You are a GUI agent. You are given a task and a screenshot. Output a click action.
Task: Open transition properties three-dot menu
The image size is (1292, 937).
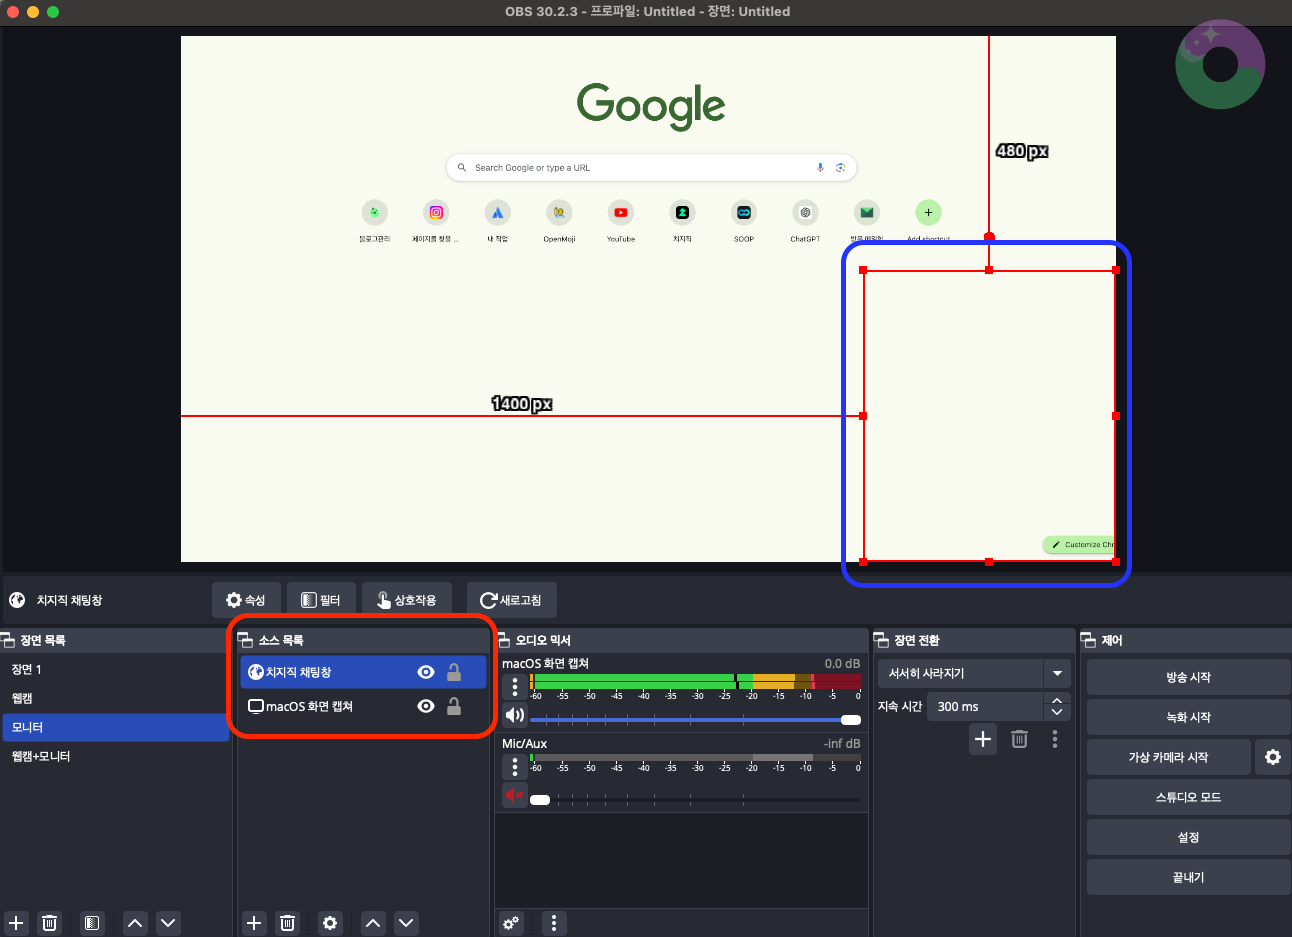click(x=1055, y=739)
